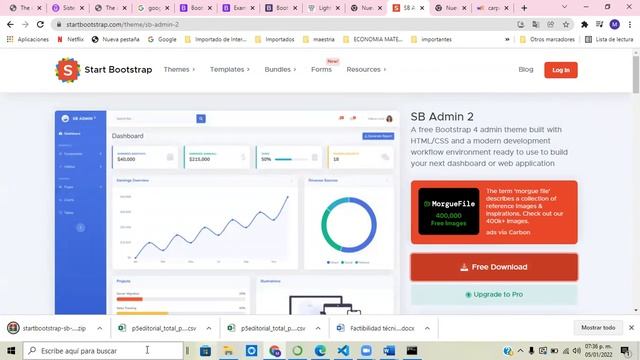The height and width of the screenshot is (360, 640).
Task: Open the Windows Start menu
Action: 11,351
